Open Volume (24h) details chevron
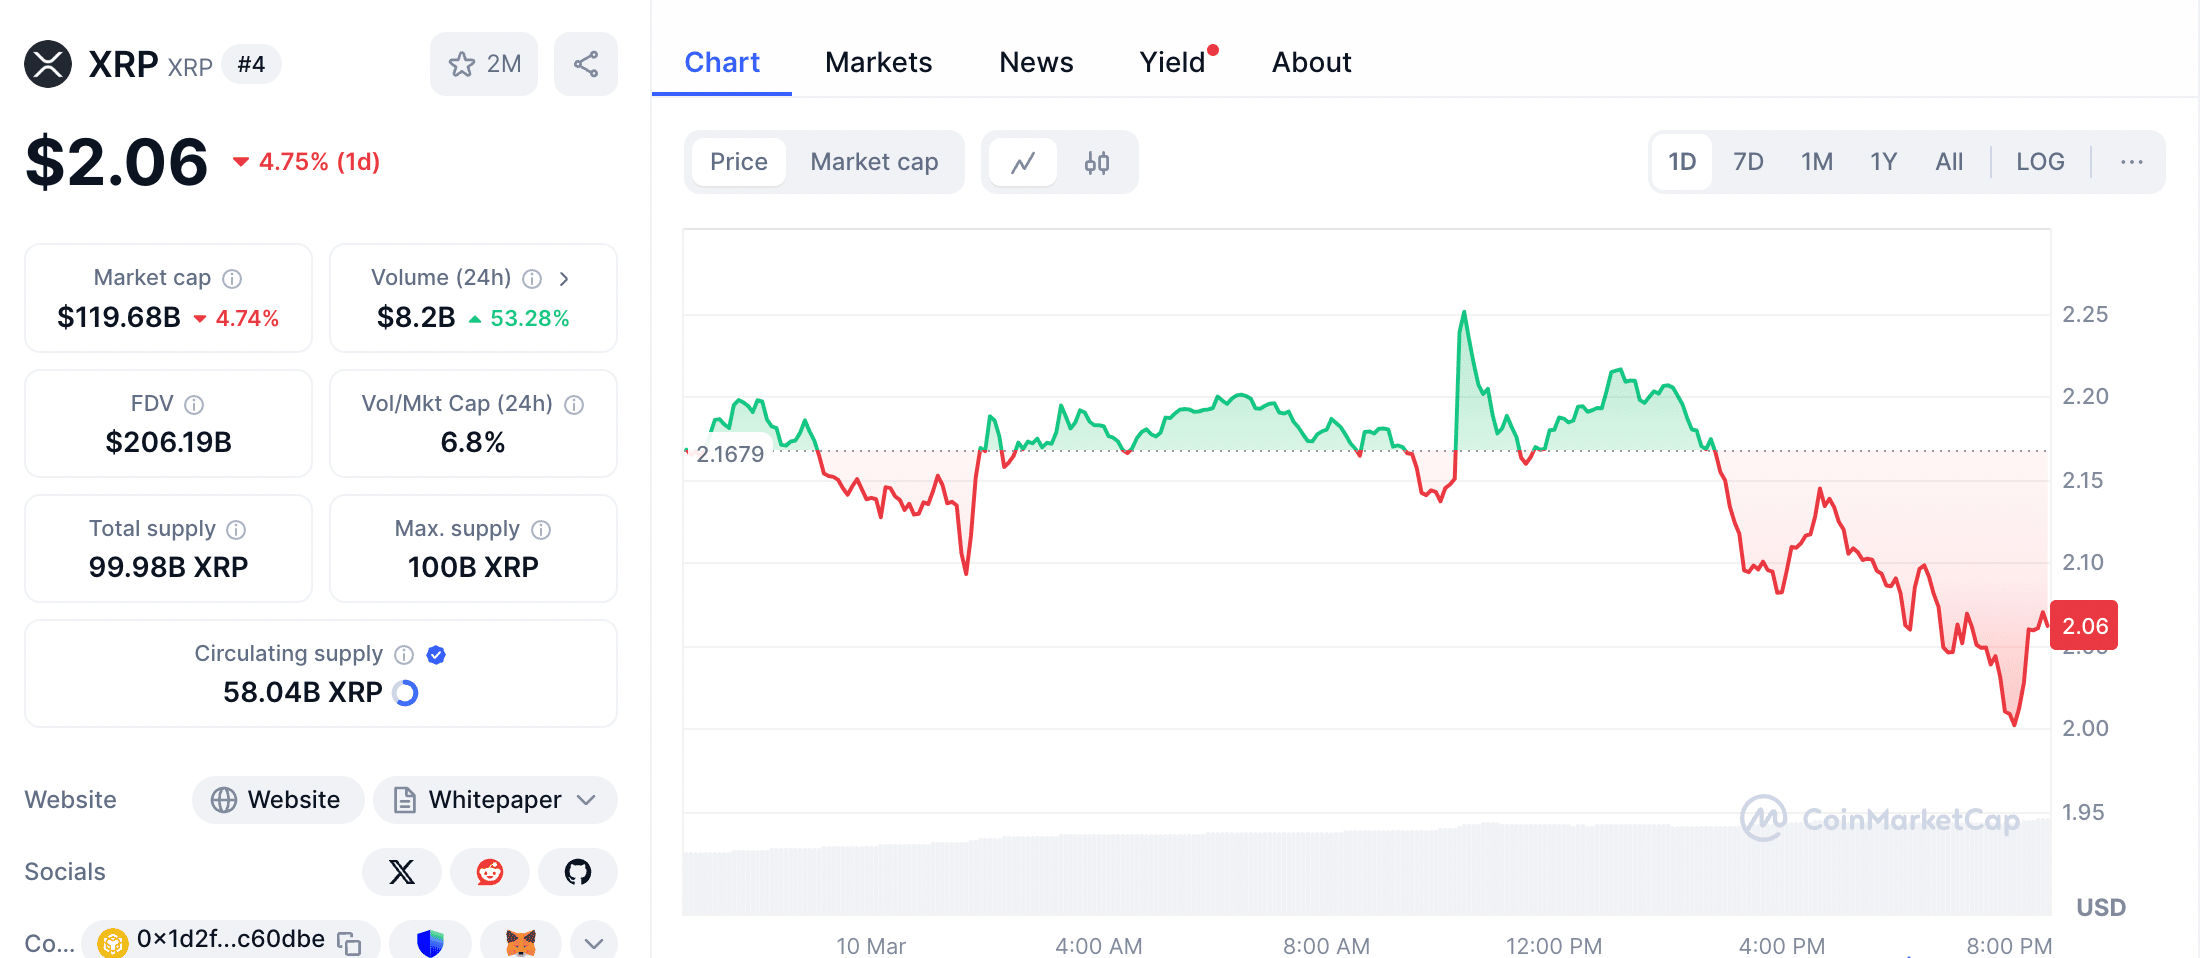 coord(564,279)
